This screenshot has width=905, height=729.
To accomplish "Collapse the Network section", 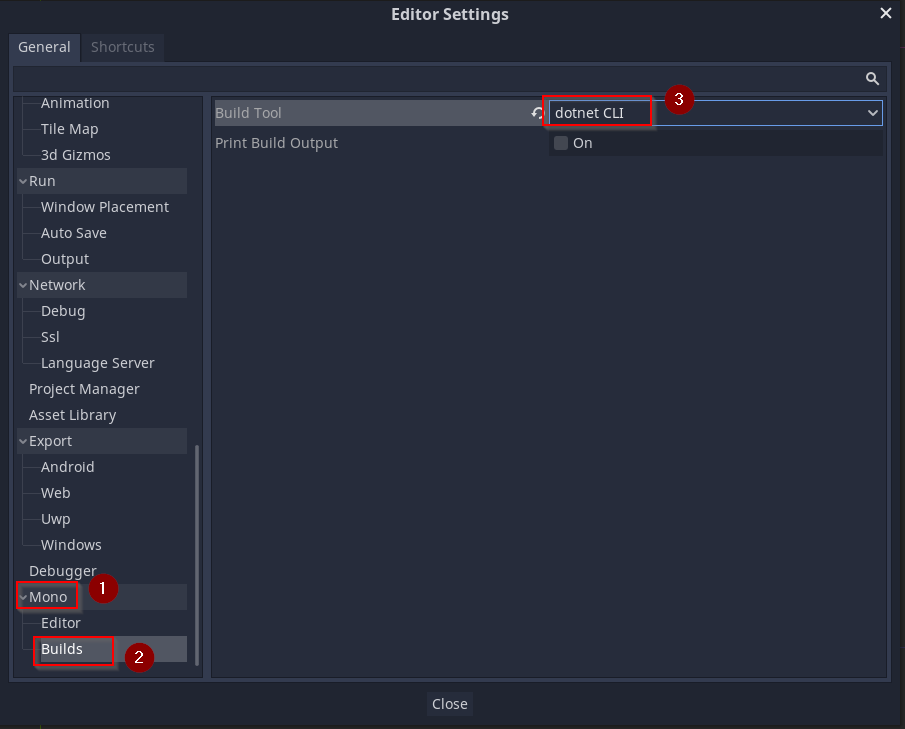I will [22, 284].
